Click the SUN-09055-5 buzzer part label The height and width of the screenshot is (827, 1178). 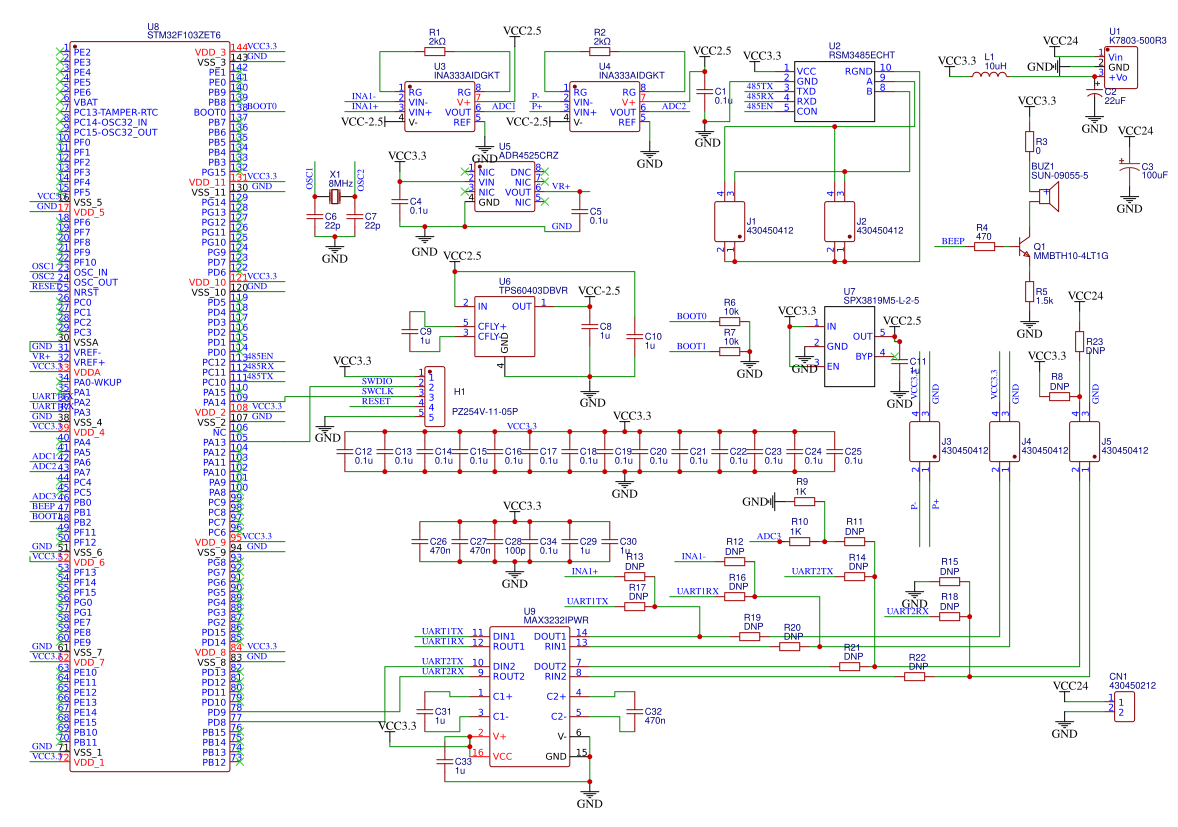(x=1059, y=176)
